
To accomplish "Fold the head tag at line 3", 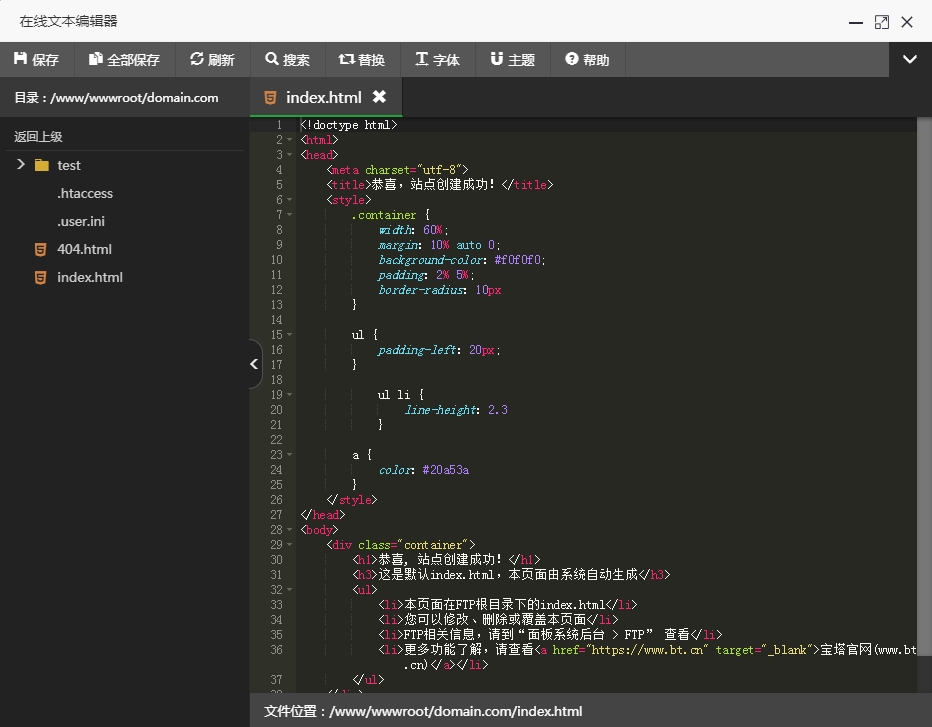I will 289,155.
